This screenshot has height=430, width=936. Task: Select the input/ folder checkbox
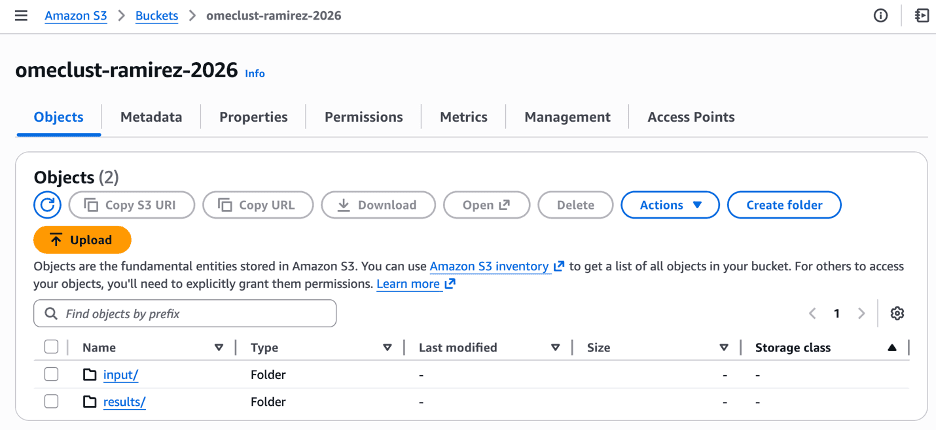(x=51, y=375)
